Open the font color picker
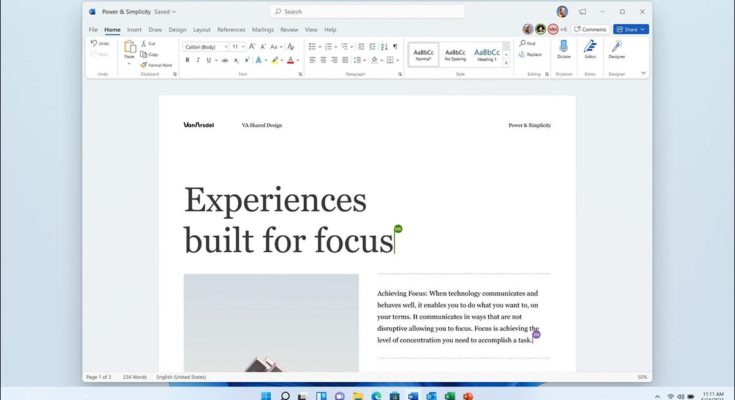This screenshot has width=735, height=400. point(291,60)
